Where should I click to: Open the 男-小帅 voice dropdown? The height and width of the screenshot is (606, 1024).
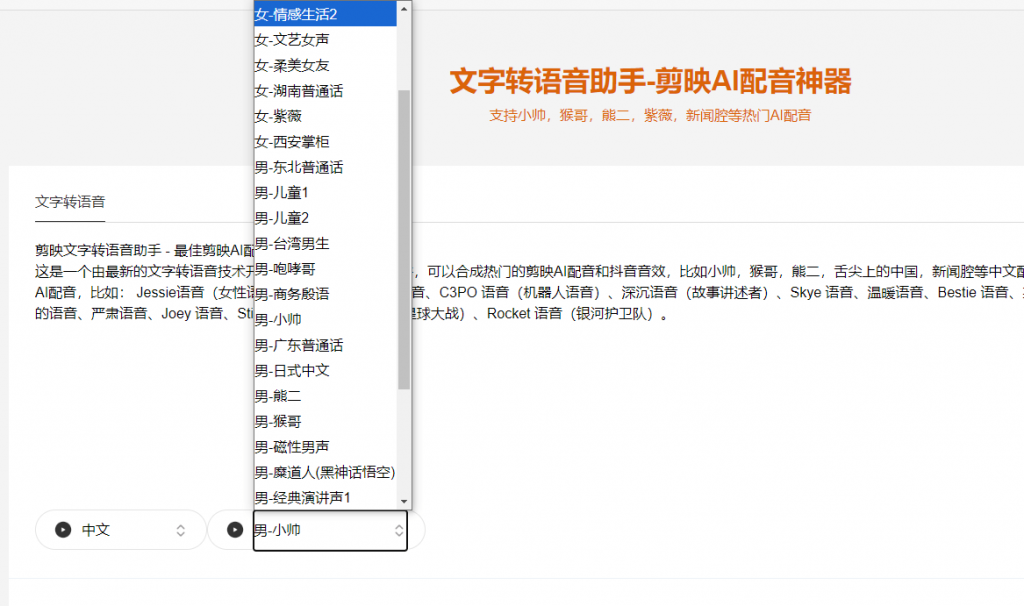(330, 530)
